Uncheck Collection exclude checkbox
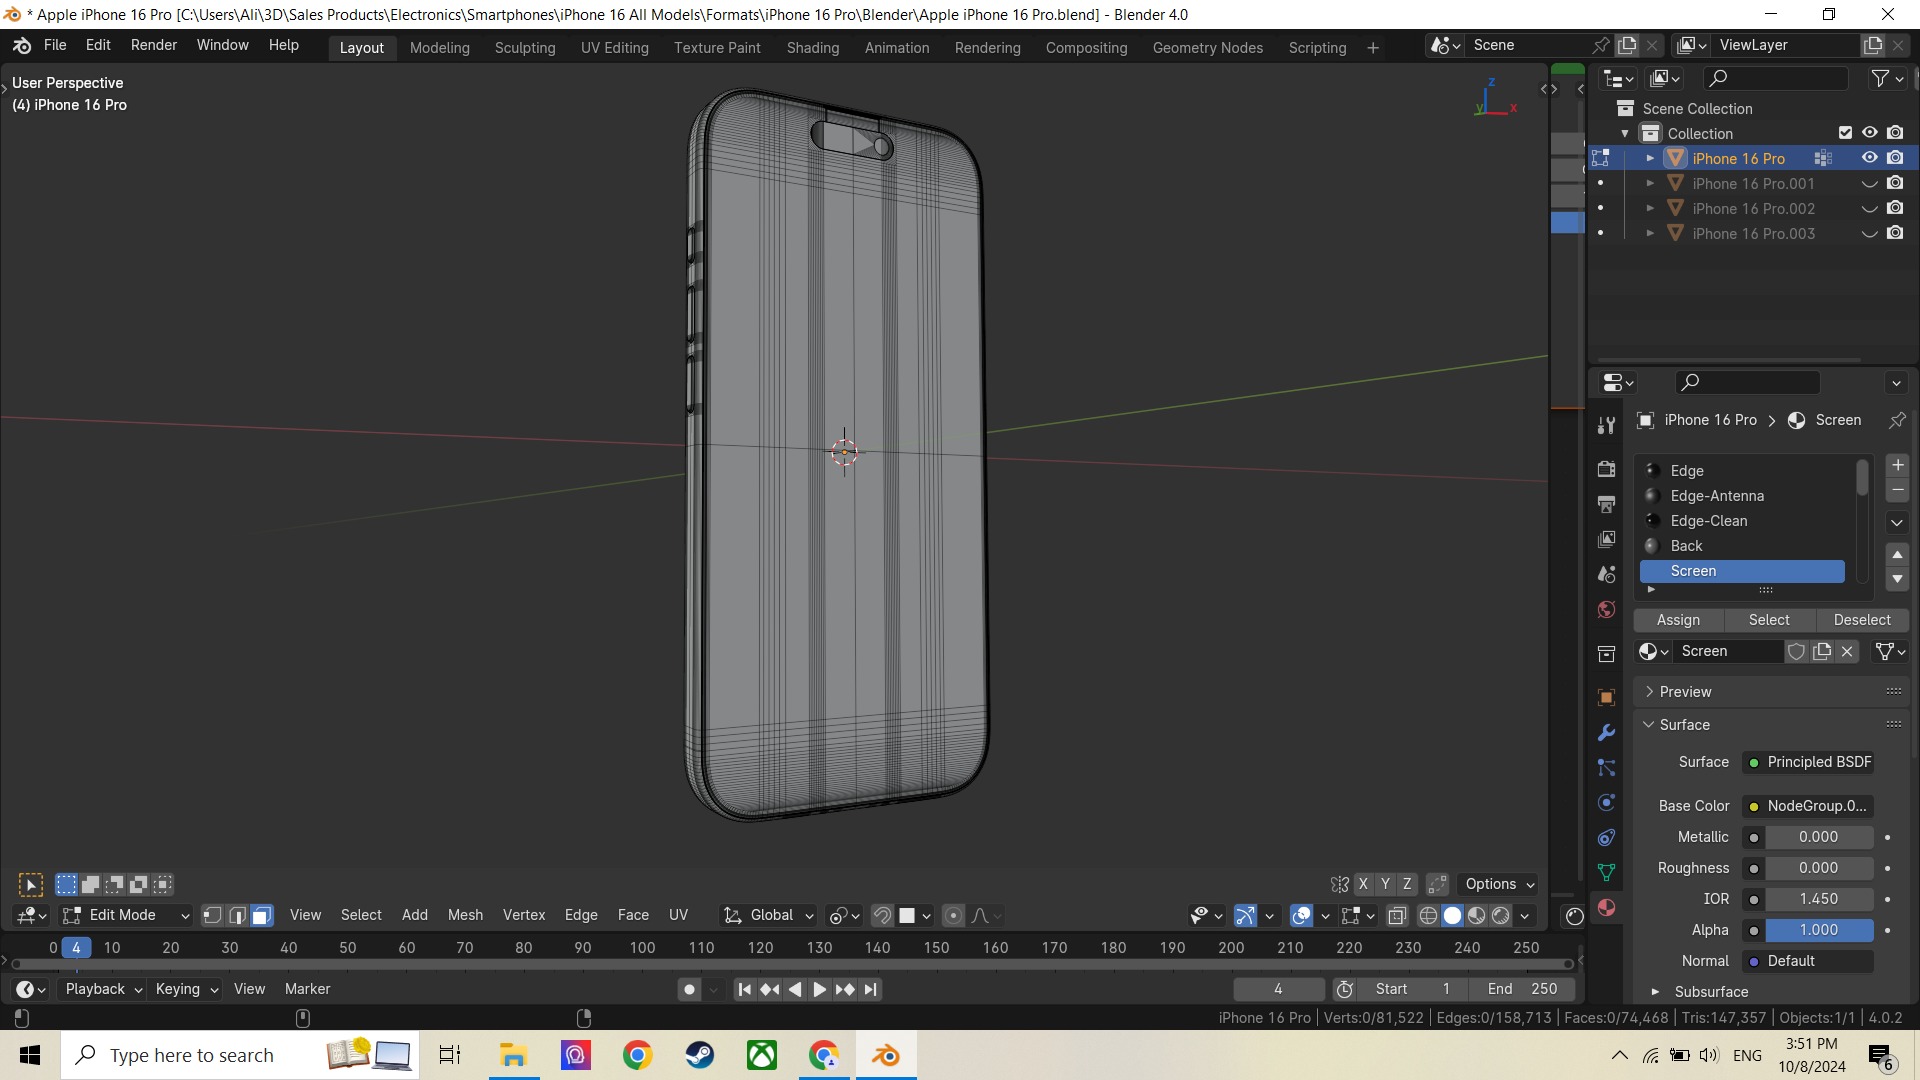 tap(1845, 133)
